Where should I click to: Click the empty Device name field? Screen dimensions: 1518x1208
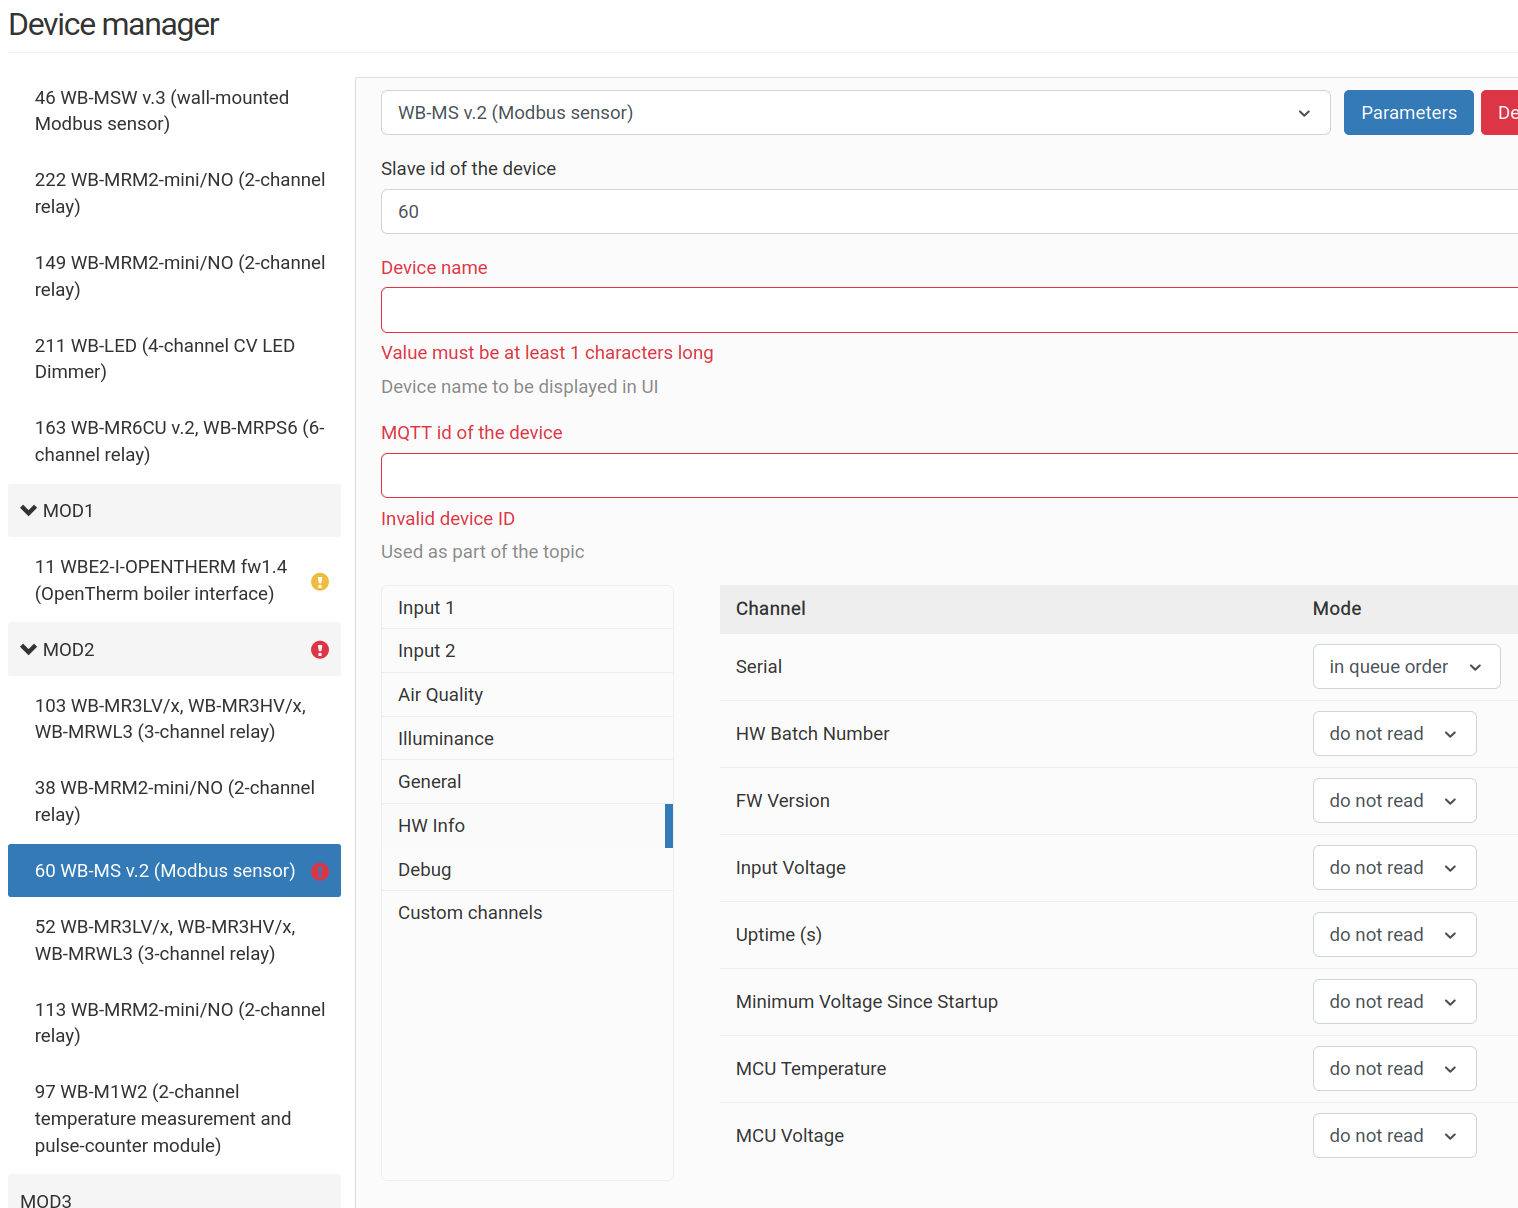point(948,310)
